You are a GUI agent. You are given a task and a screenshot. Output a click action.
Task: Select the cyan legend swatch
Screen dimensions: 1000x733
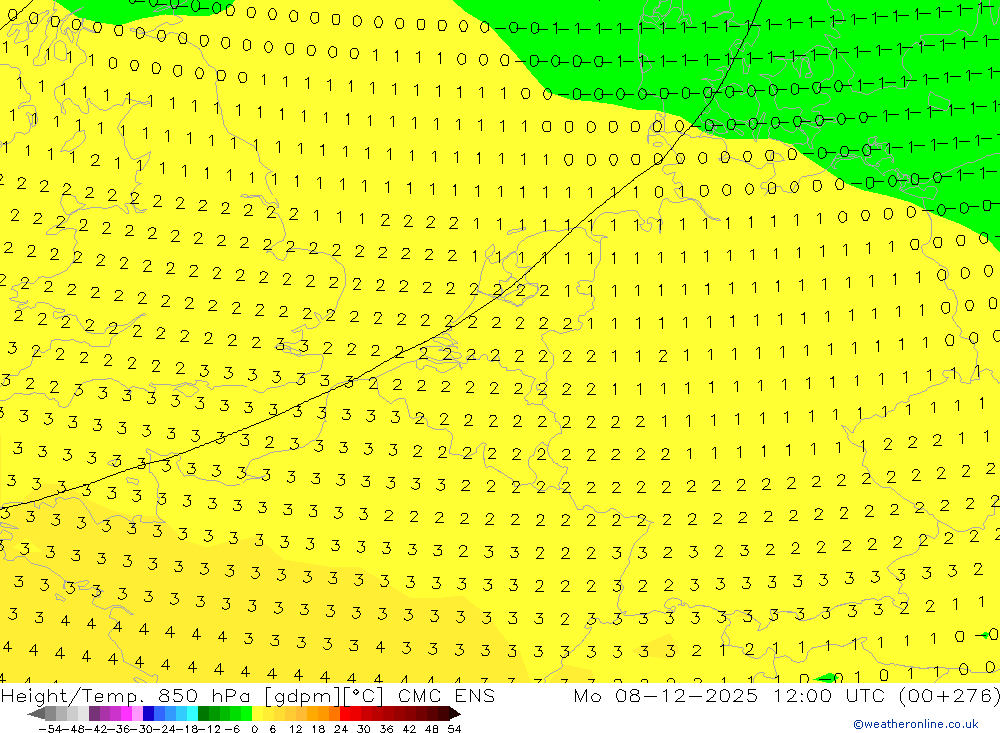(193, 714)
